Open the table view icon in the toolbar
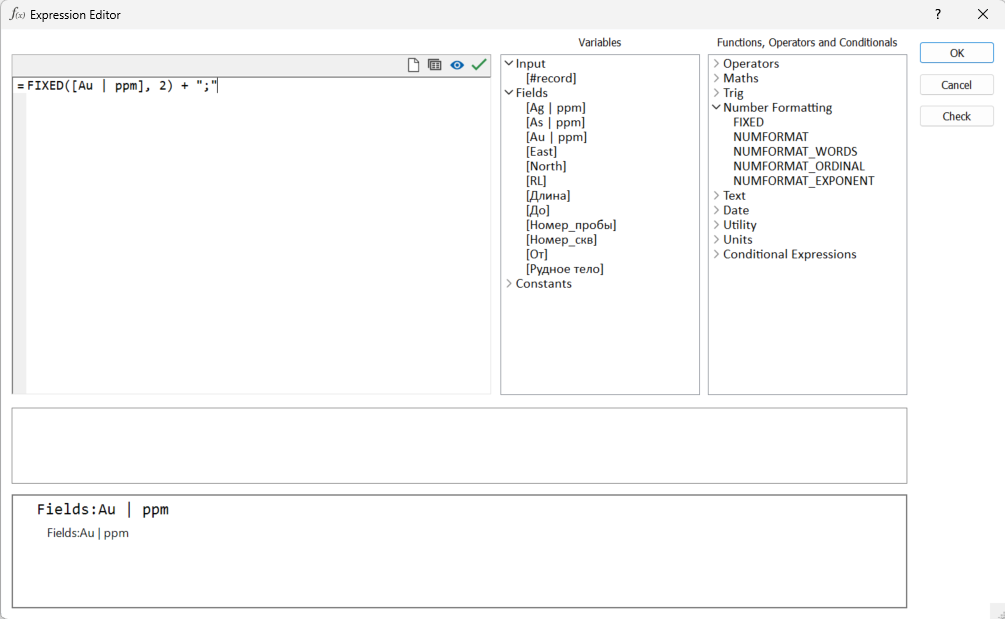 tap(435, 64)
